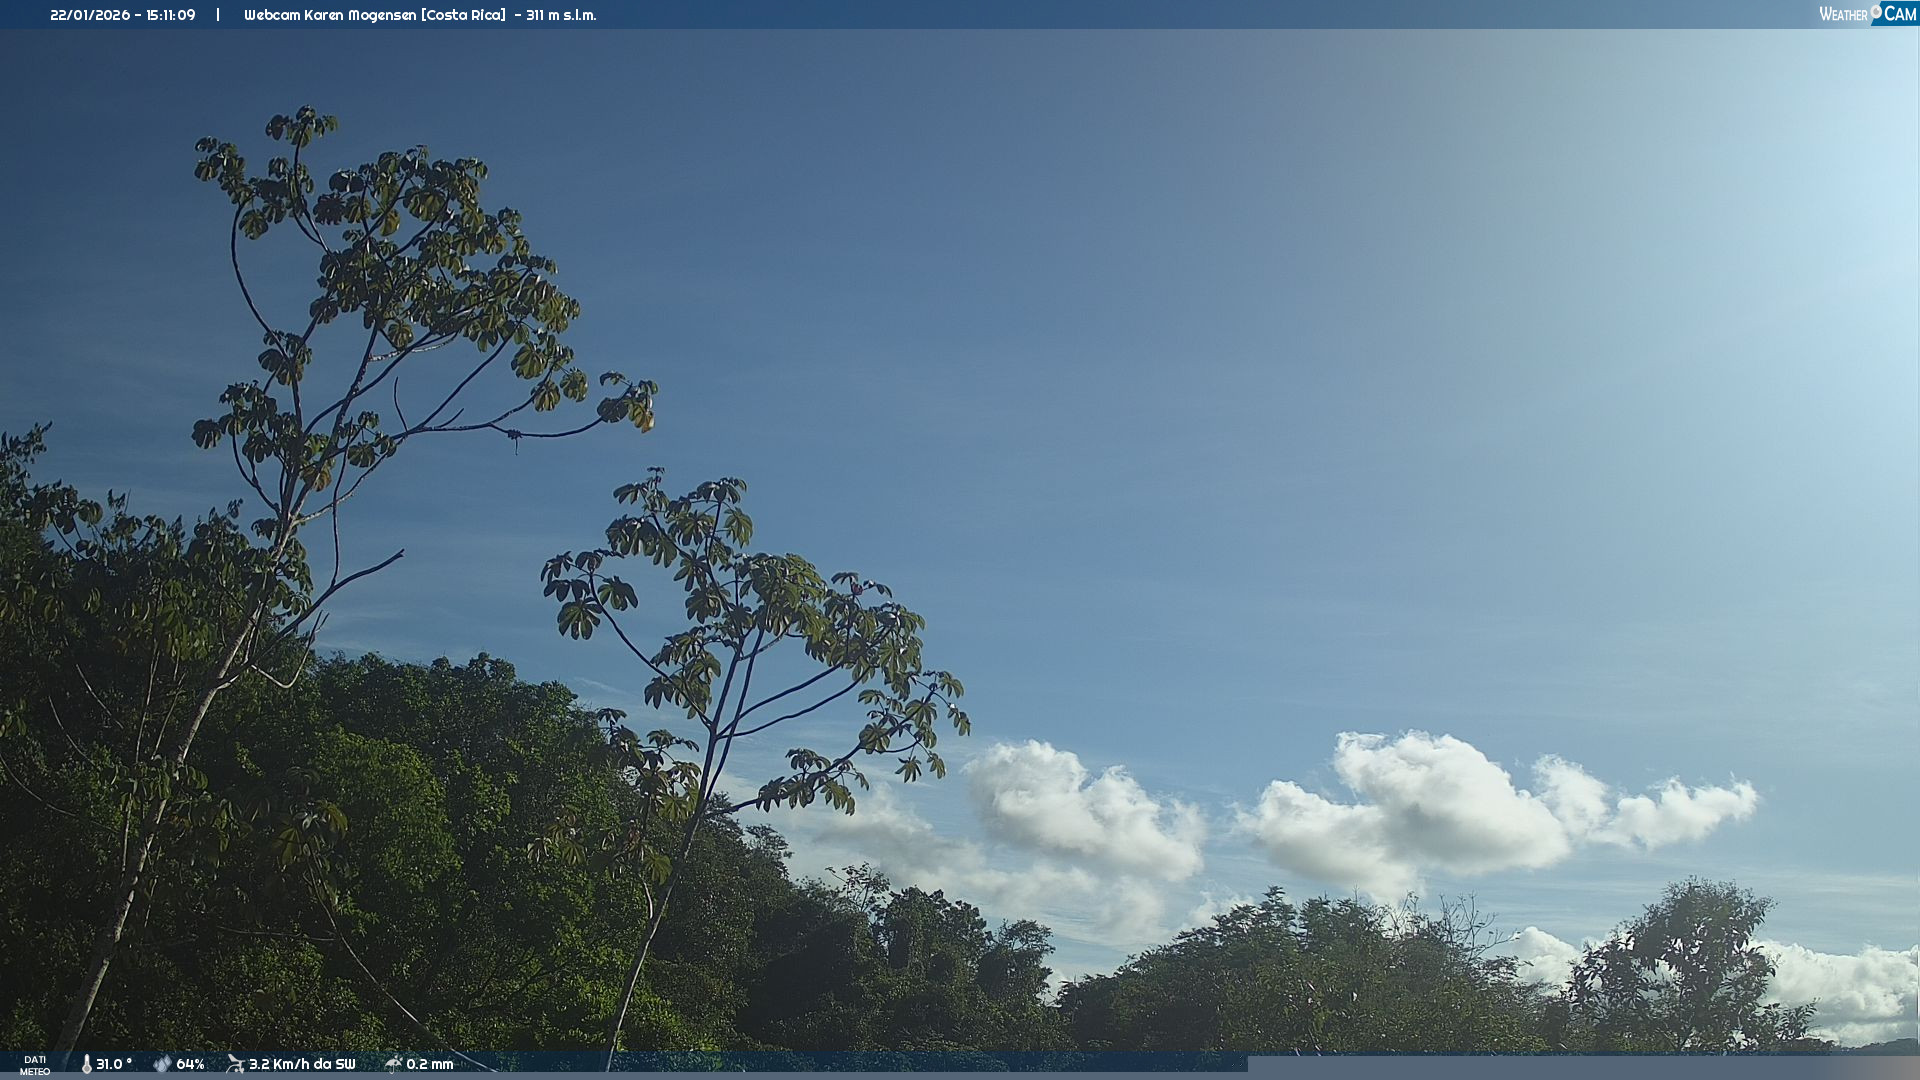Click the [Costa Rica] text in header
1920x1080 pixels.
click(x=463, y=15)
